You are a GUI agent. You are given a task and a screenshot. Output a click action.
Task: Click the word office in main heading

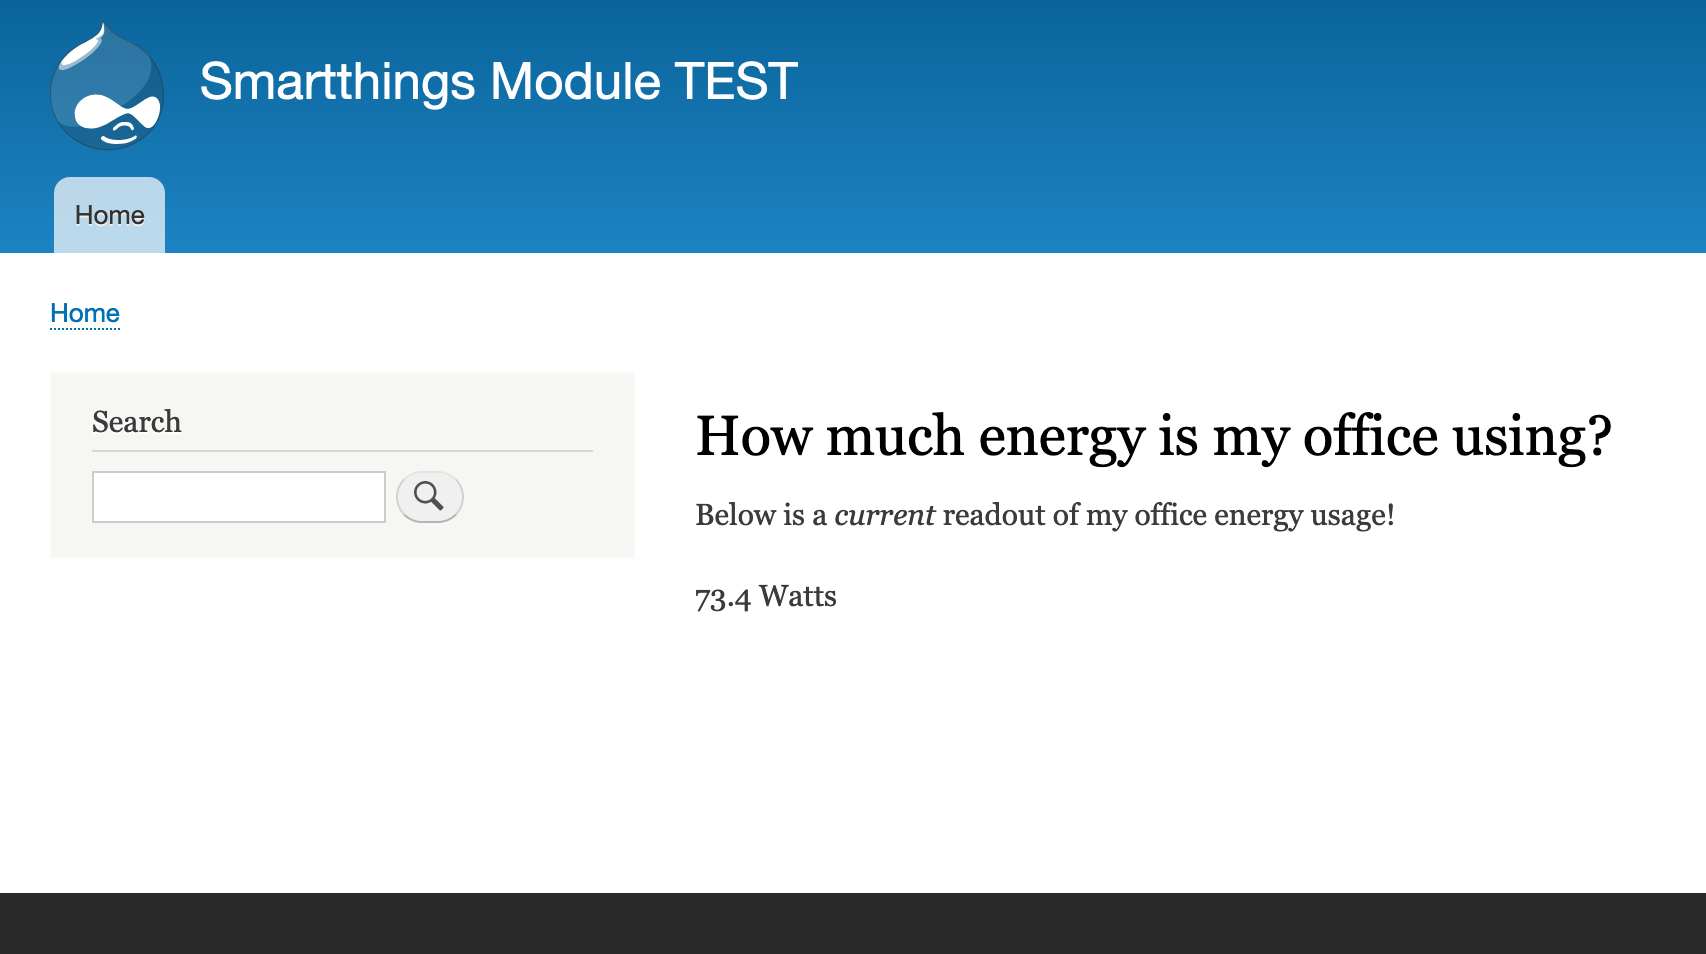[x=1370, y=437]
